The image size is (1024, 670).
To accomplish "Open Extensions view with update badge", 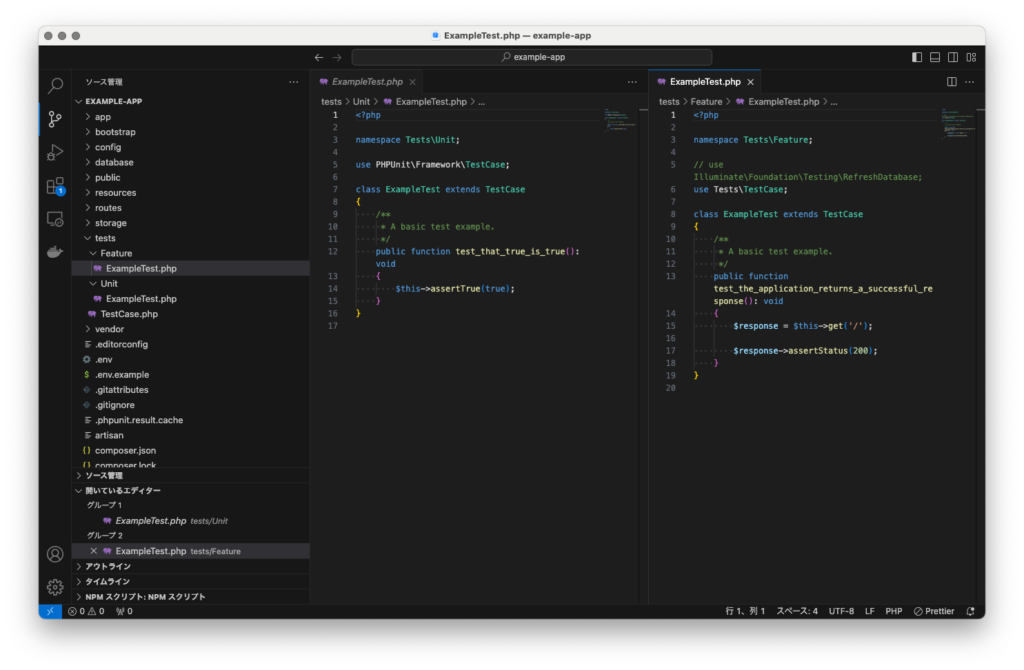I will coord(55,186).
